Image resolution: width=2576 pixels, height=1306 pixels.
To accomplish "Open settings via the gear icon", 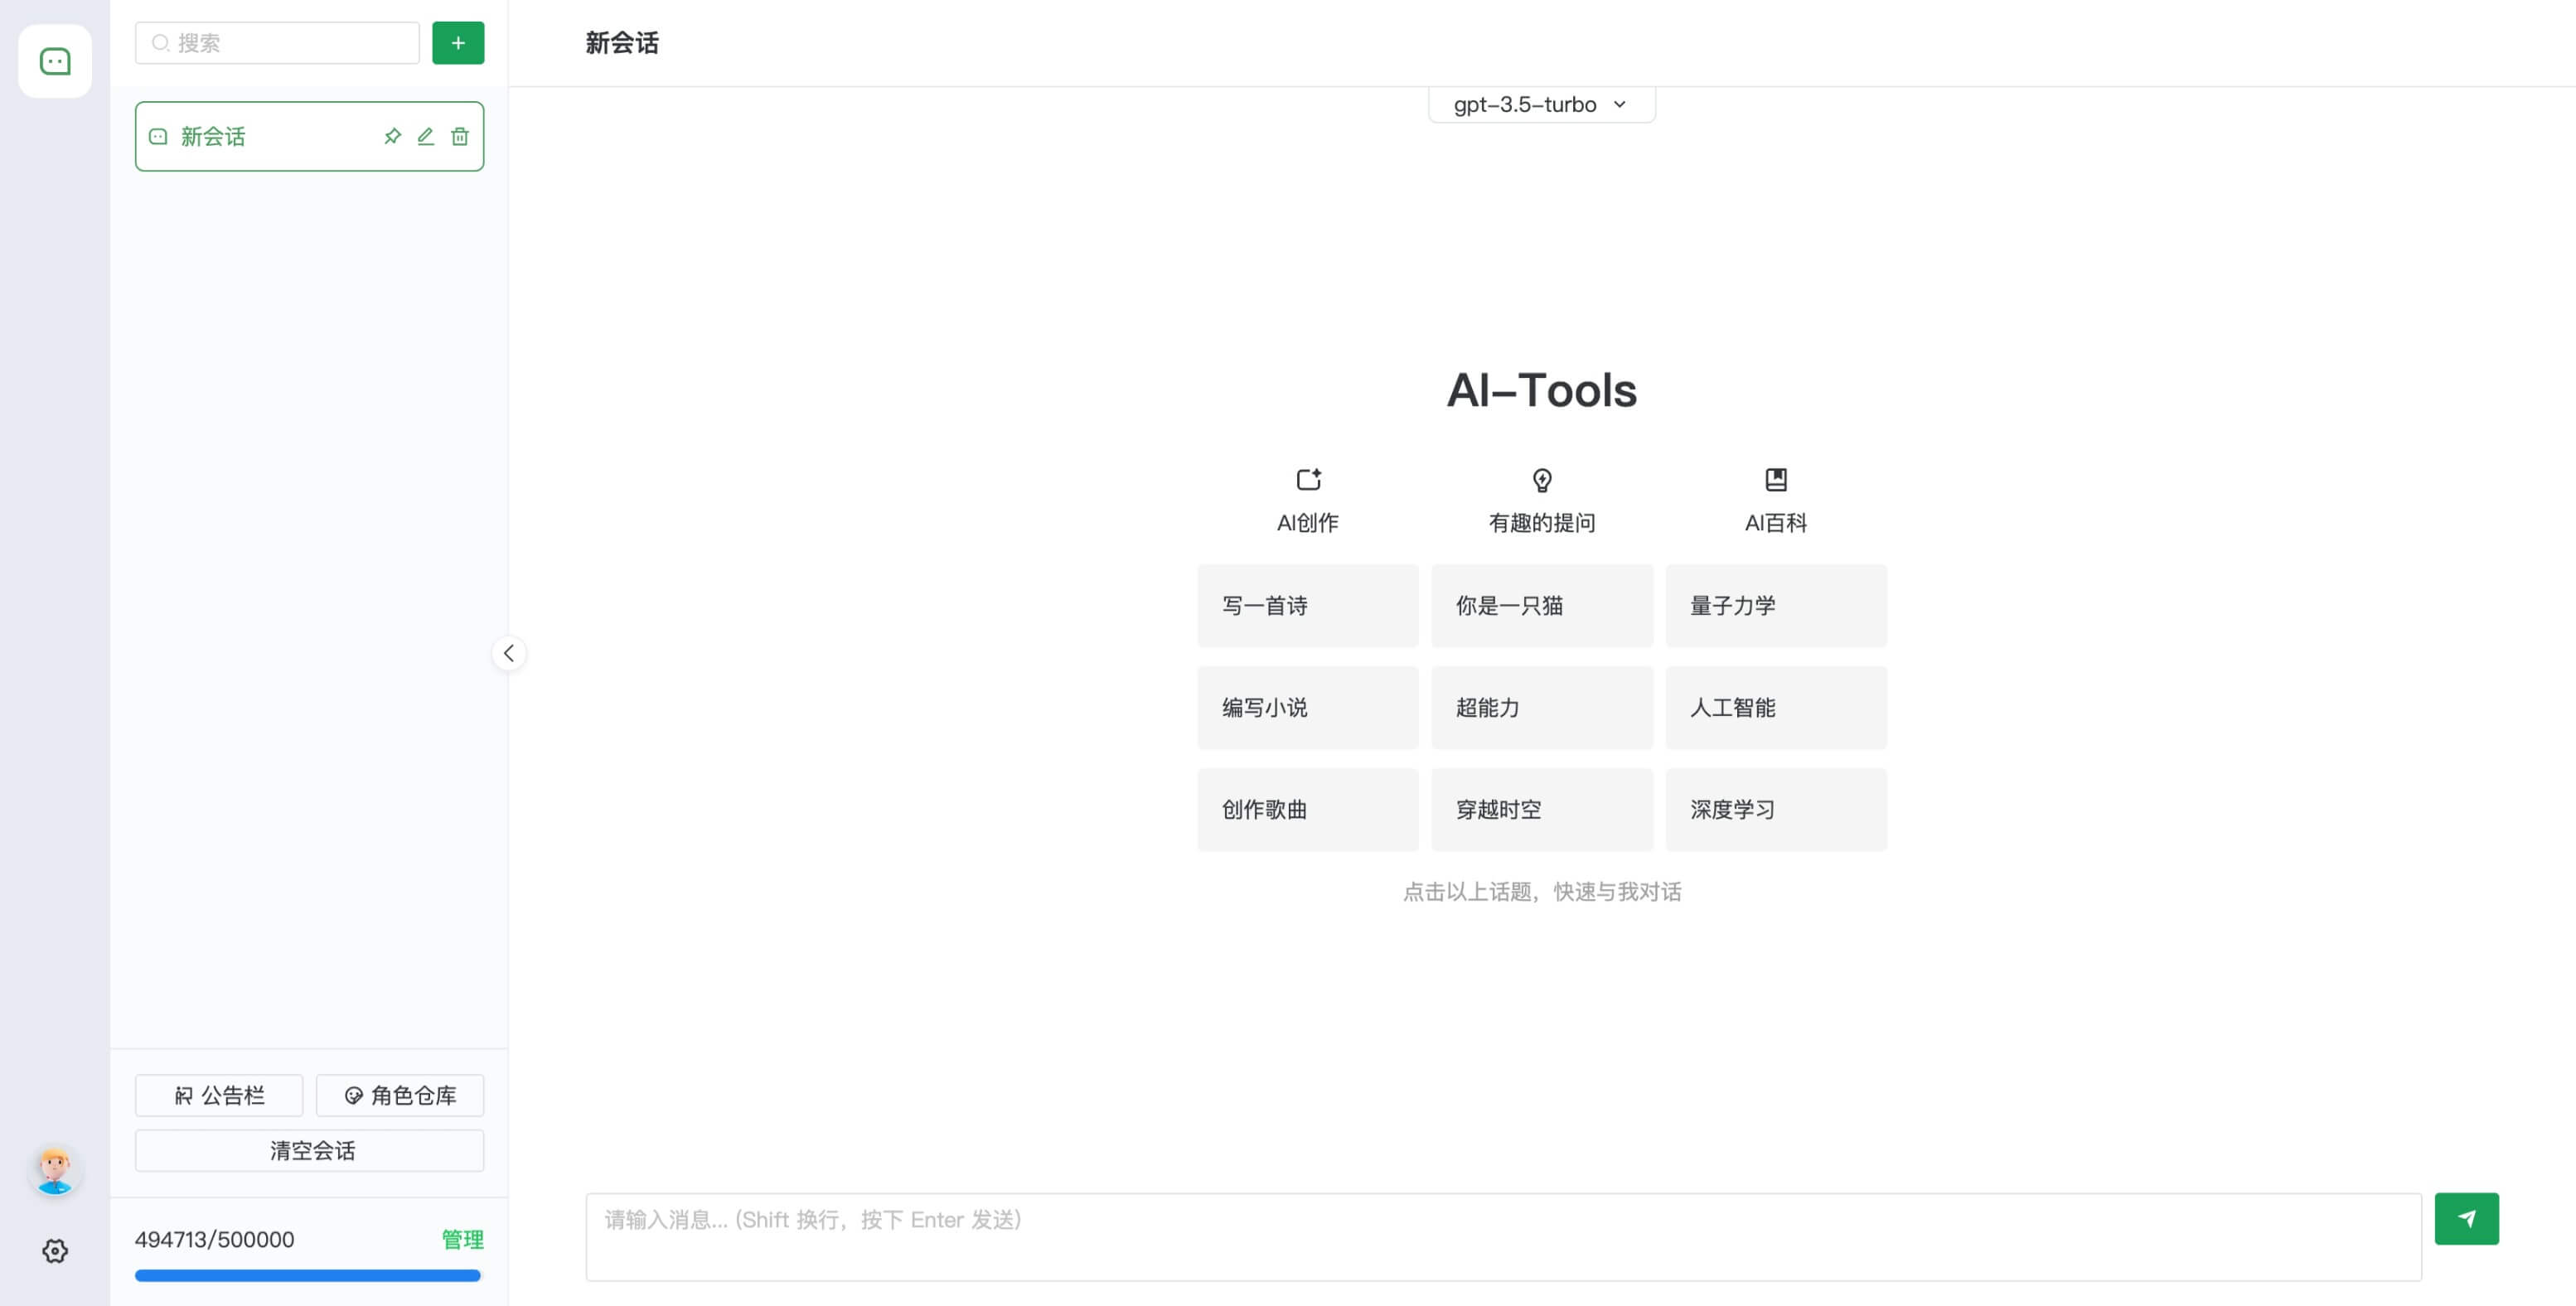I will click(55, 1250).
